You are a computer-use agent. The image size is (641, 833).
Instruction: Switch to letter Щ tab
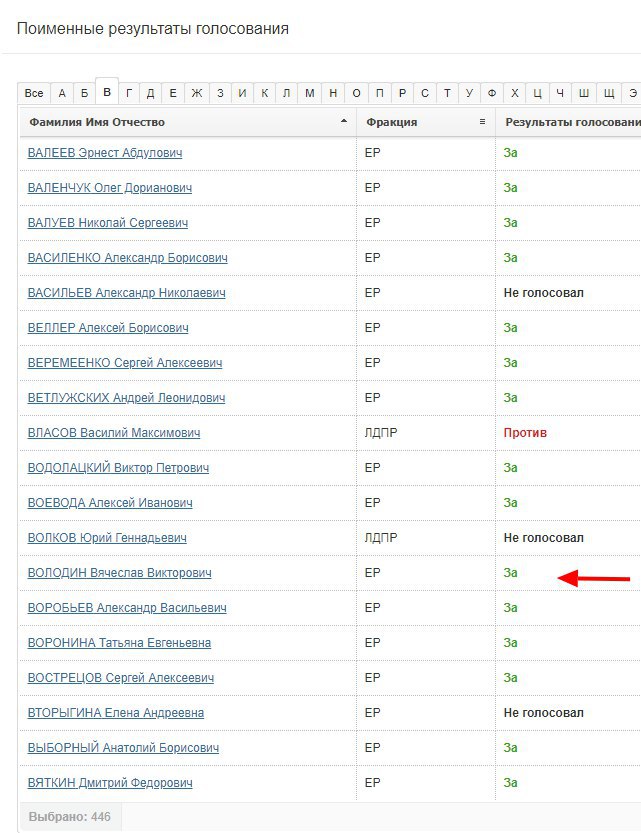(609, 93)
